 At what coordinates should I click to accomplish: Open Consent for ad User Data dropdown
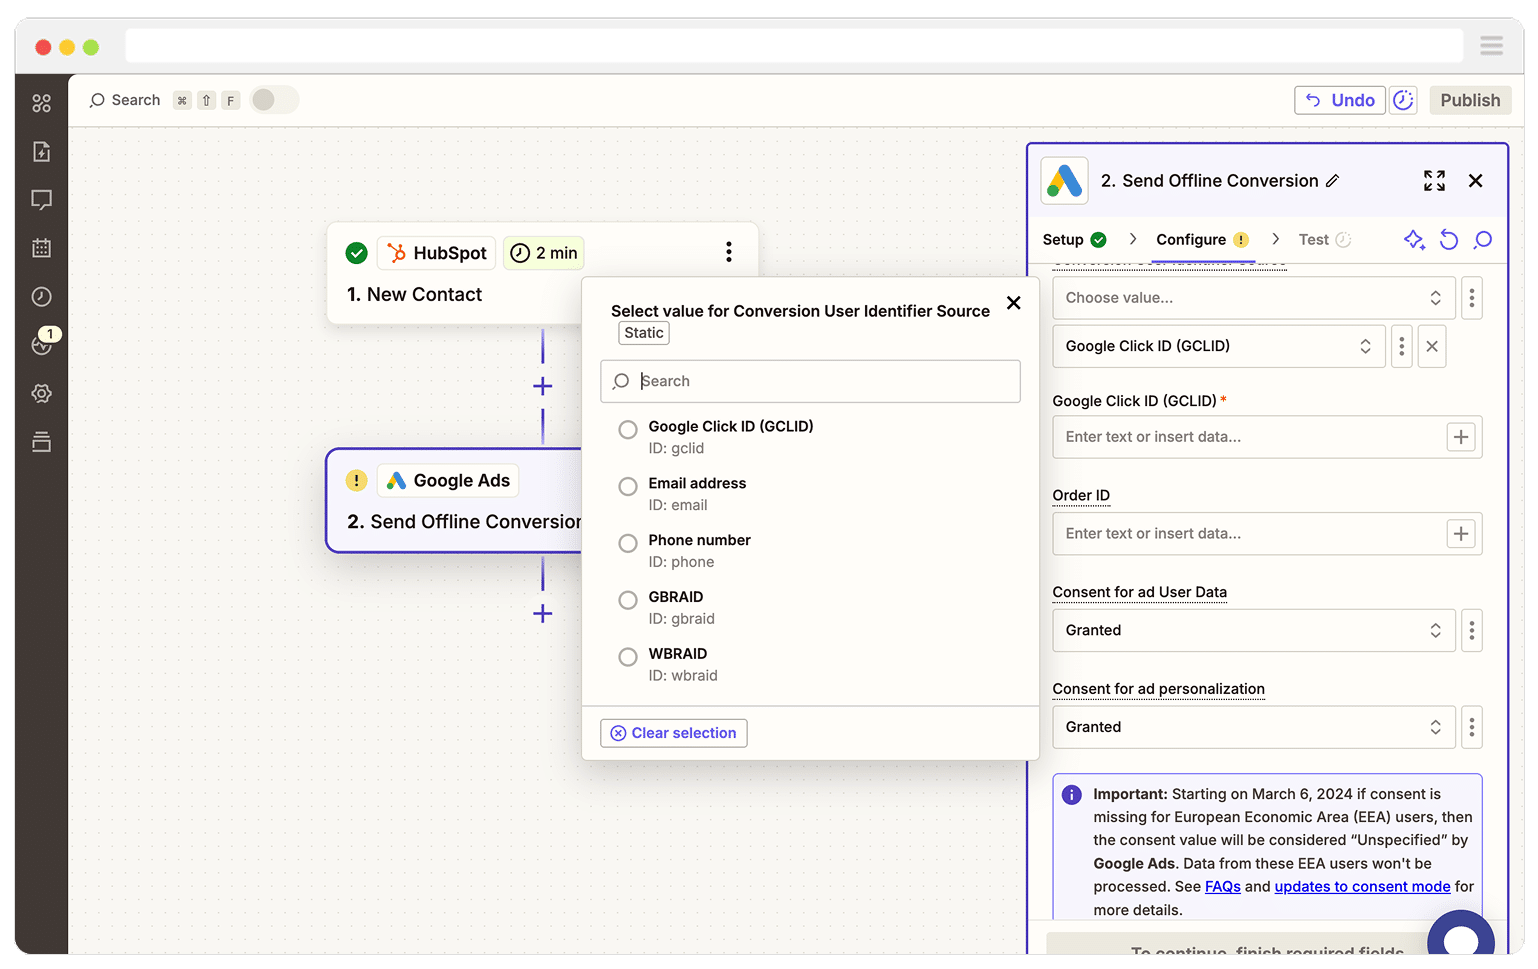[1254, 631]
